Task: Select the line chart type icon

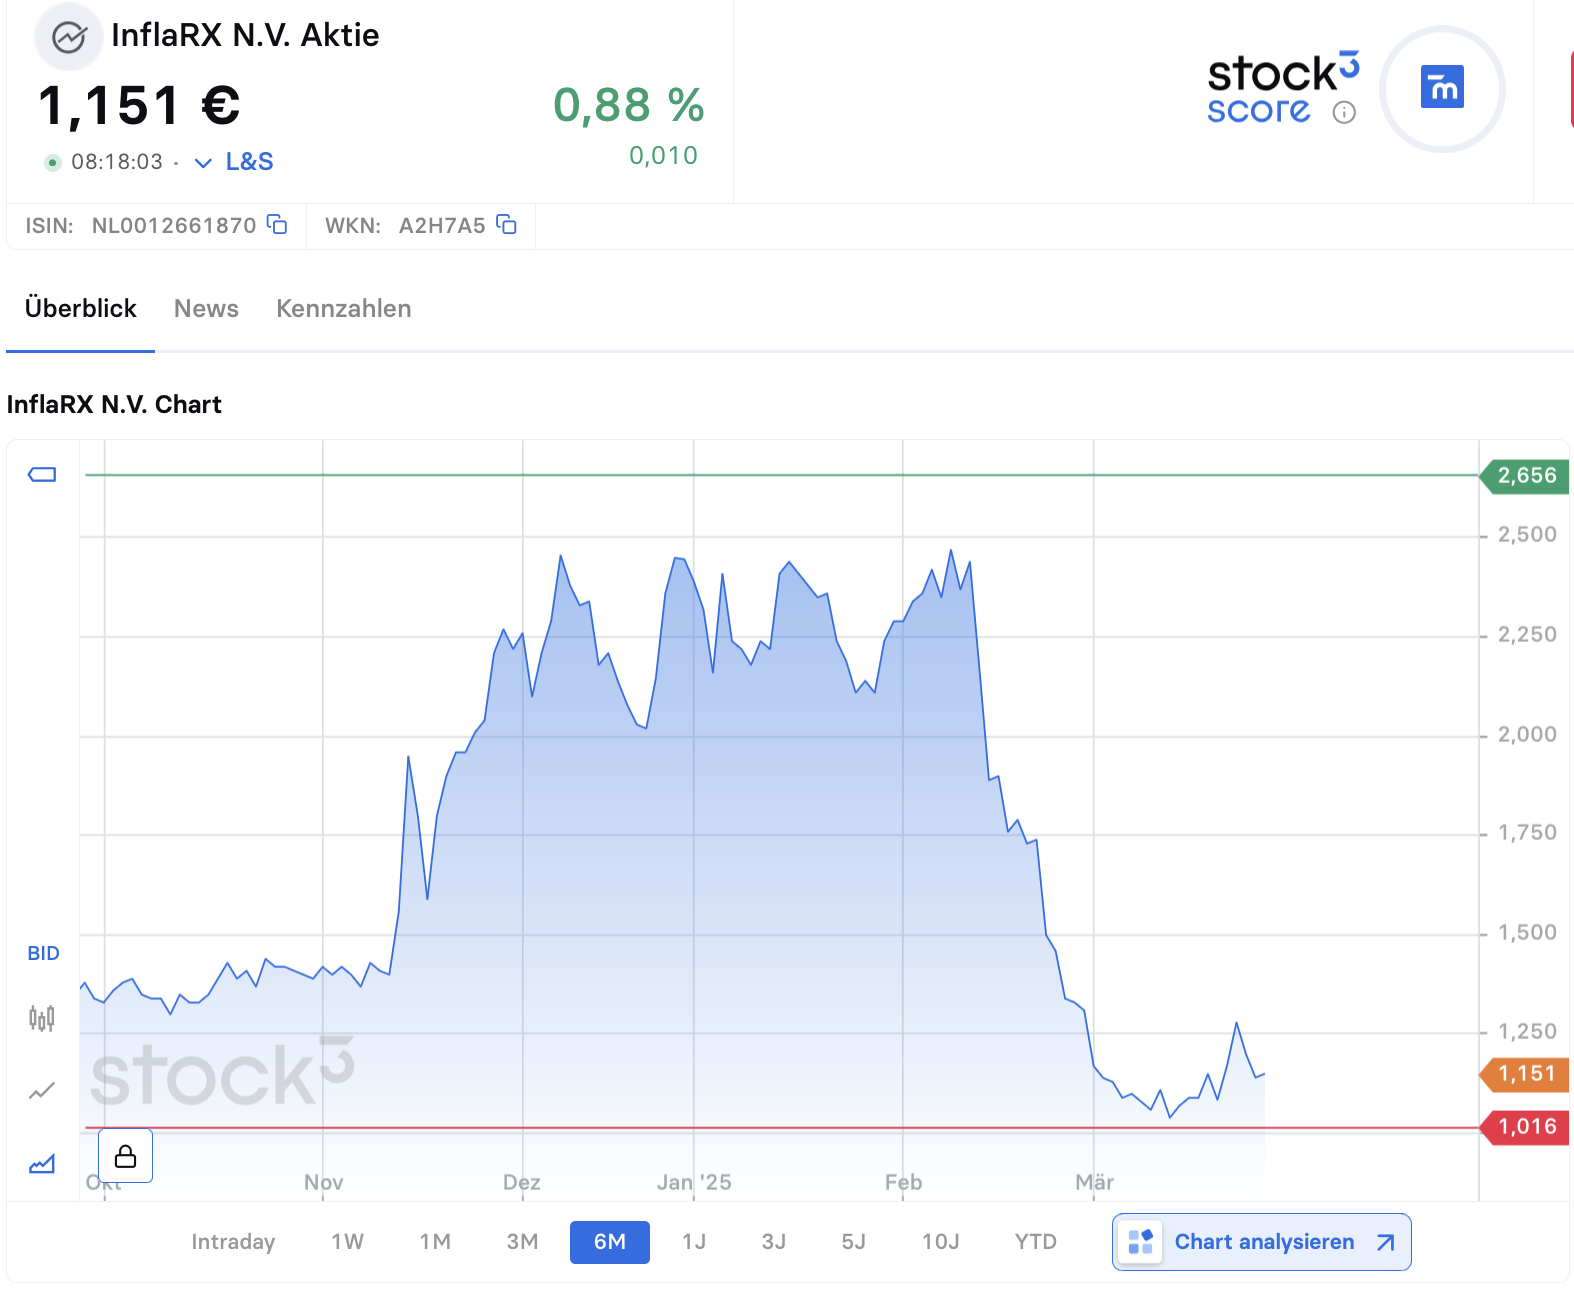Action: pos(42,1091)
